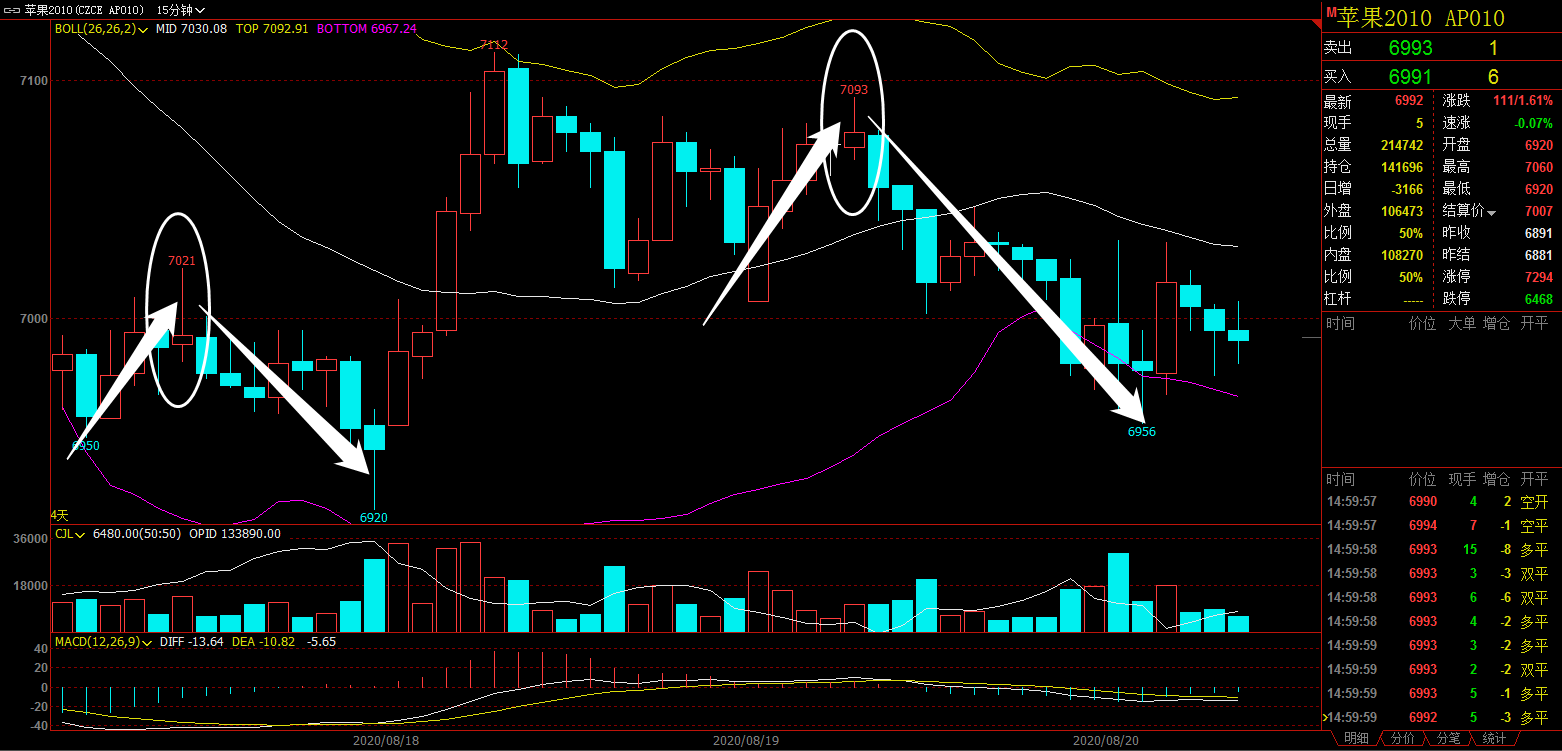The height and width of the screenshot is (751, 1562).
Task: Click the 6920 low price label on chart
Action: pos(374,517)
